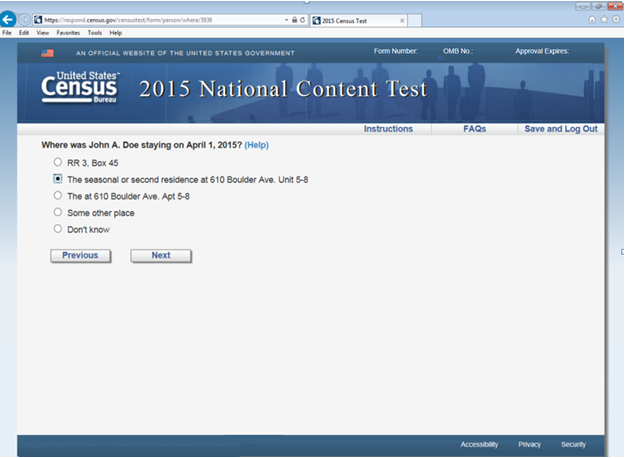
Task: Open the View menu
Action: (43, 33)
